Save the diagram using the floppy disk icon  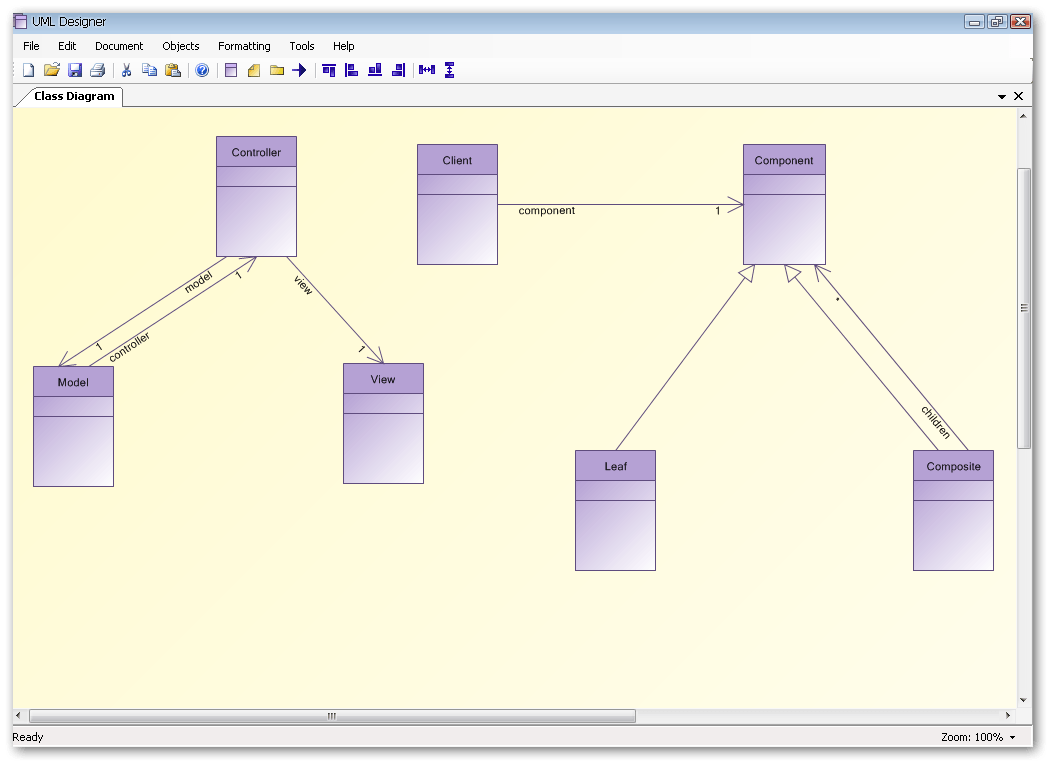click(75, 70)
